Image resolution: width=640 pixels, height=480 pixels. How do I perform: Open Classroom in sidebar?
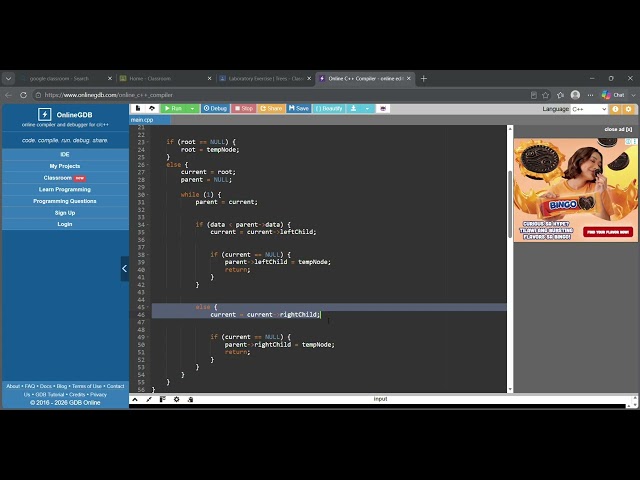point(65,178)
